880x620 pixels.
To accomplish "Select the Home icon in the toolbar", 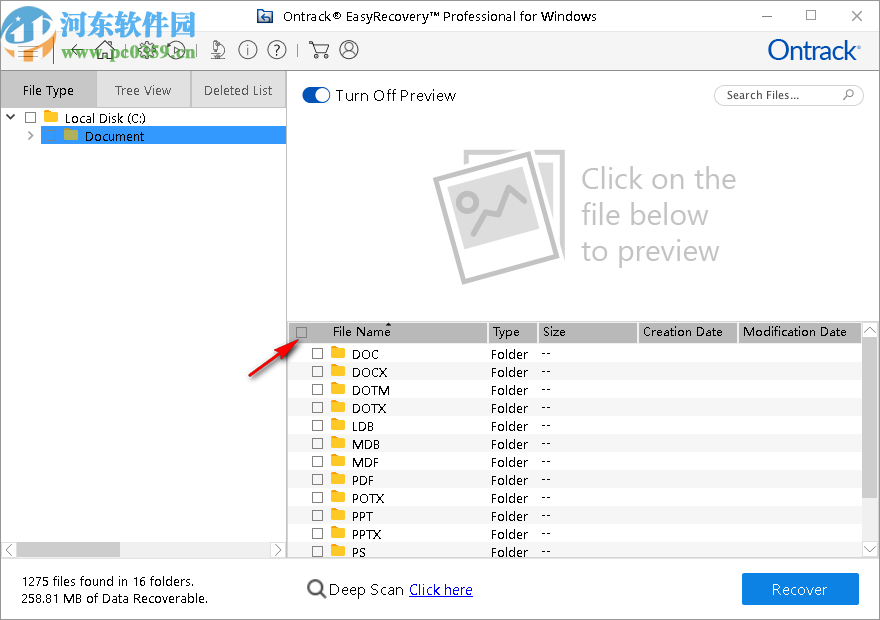I will [105, 50].
